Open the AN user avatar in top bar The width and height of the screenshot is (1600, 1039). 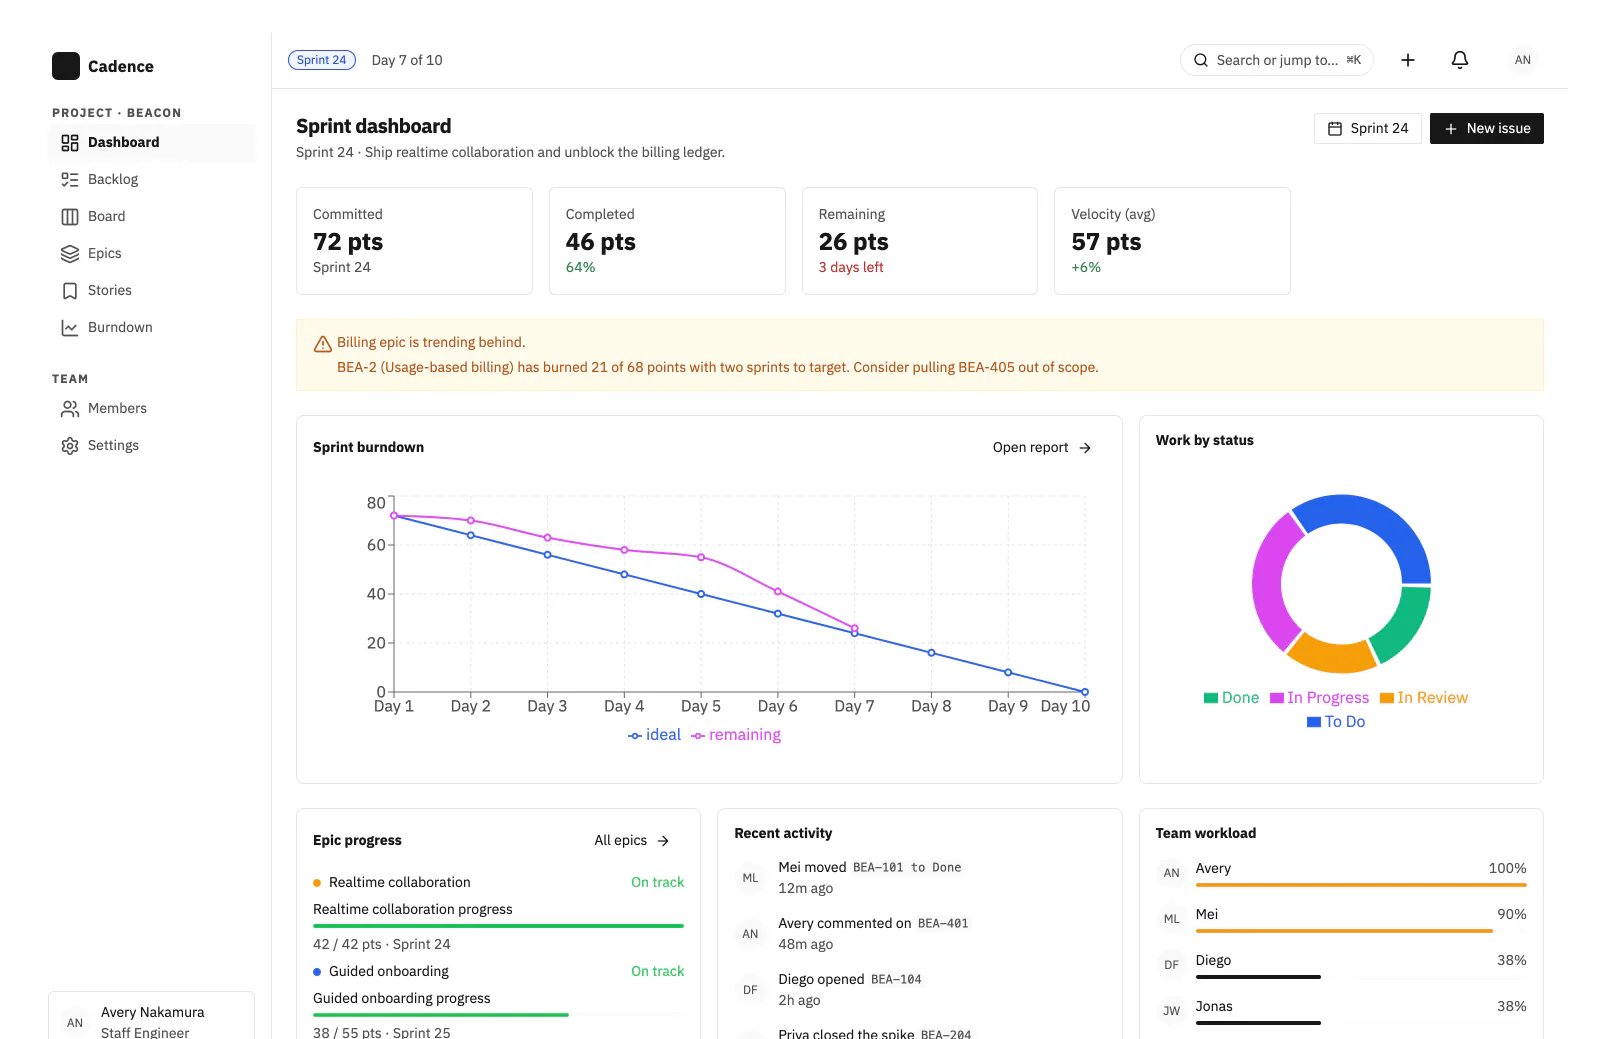pos(1523,60)
